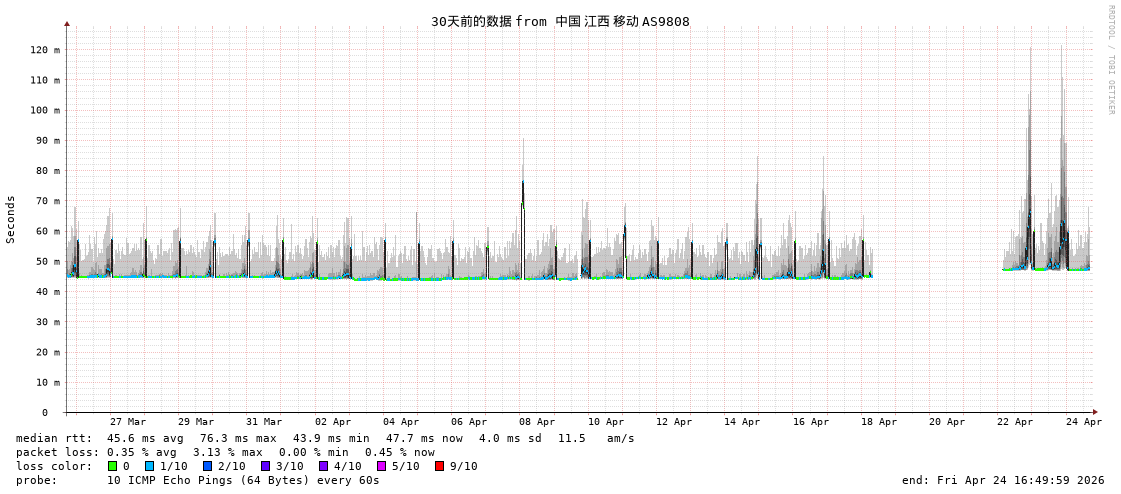Click the purple 3/10 loss swatch
Viewport: 1121px width, 494px height.
point(265,466)
